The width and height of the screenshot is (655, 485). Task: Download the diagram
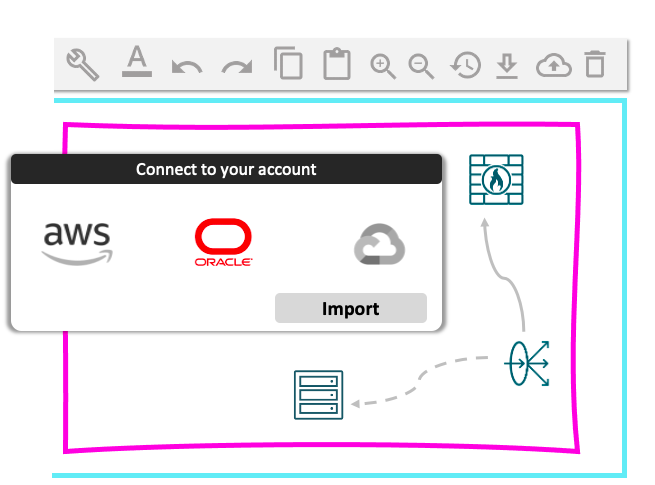[x=507, y=66]
